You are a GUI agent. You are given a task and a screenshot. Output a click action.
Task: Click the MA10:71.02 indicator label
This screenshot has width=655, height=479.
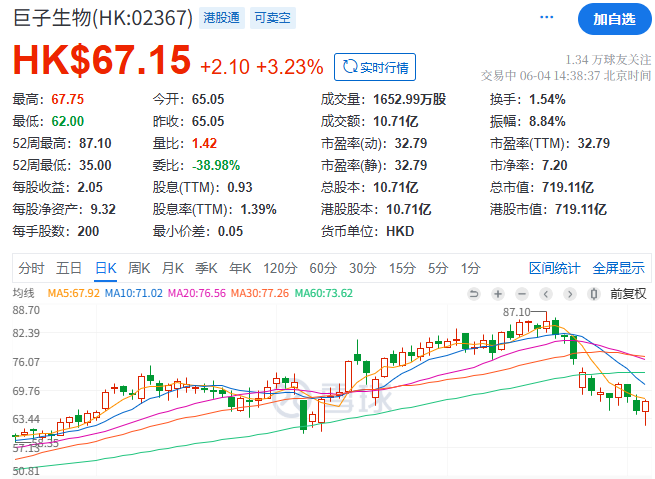pos(133,293)
